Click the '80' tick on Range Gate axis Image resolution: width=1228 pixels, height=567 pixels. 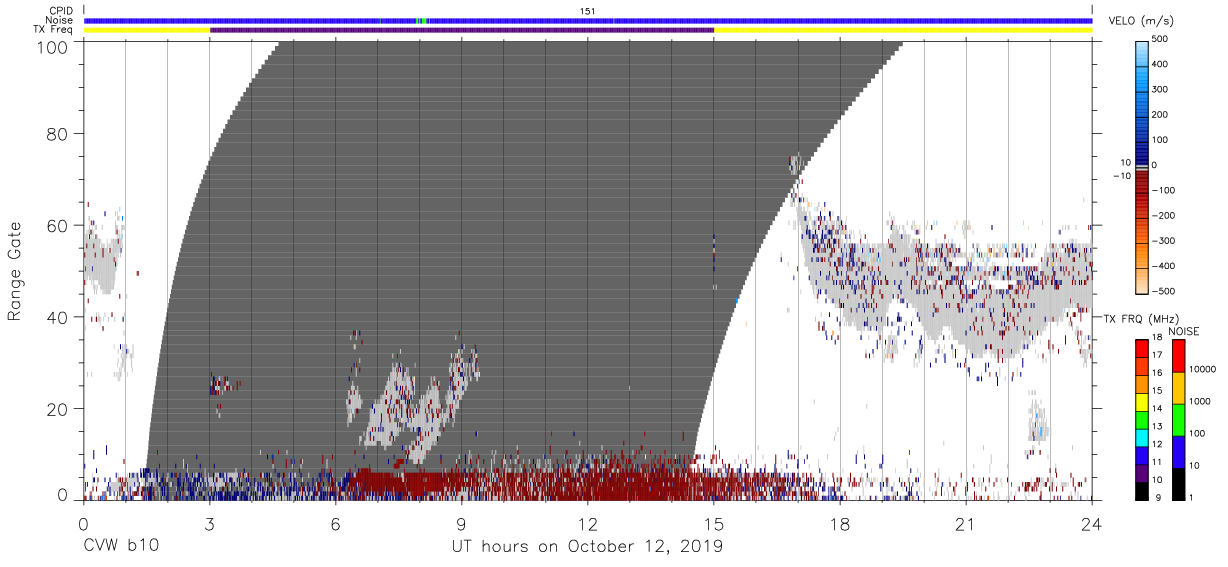(x=59, y=134)
